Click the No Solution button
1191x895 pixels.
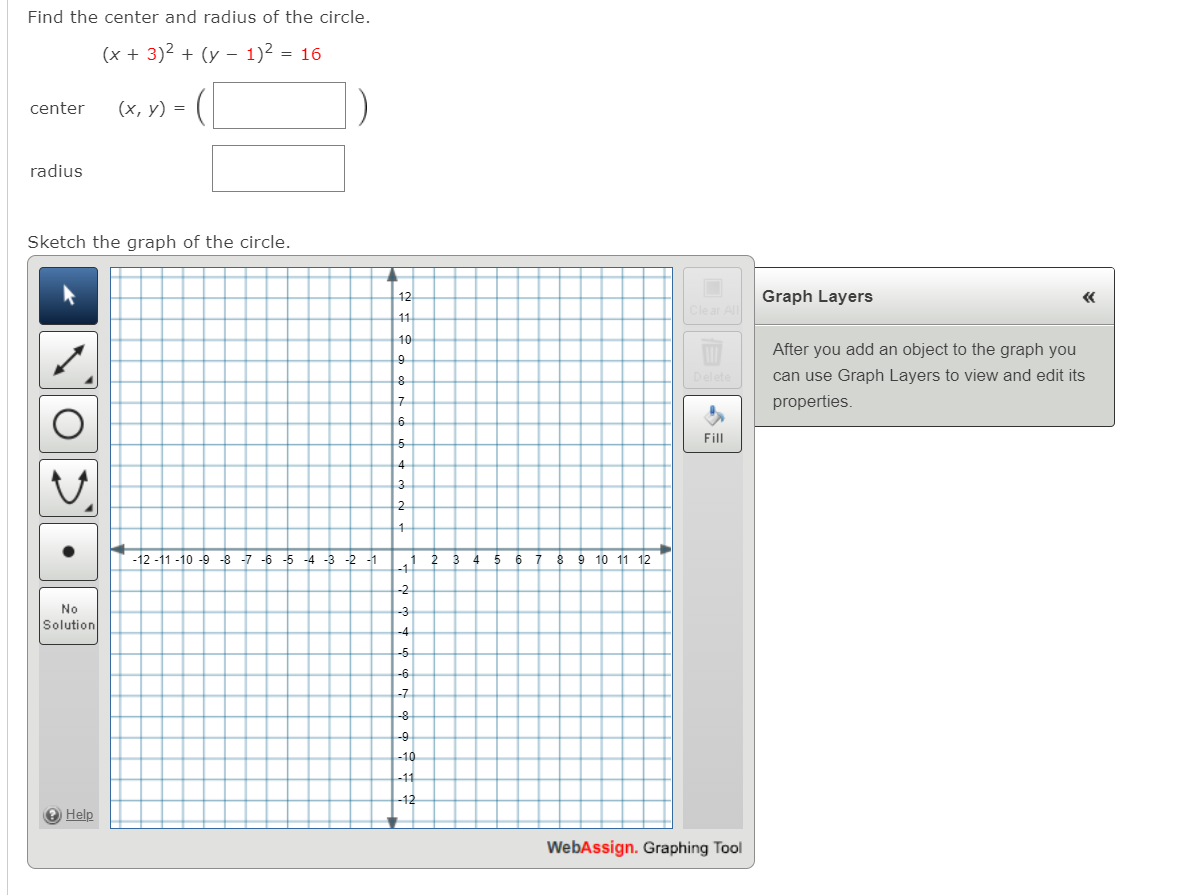coord(68,615)
